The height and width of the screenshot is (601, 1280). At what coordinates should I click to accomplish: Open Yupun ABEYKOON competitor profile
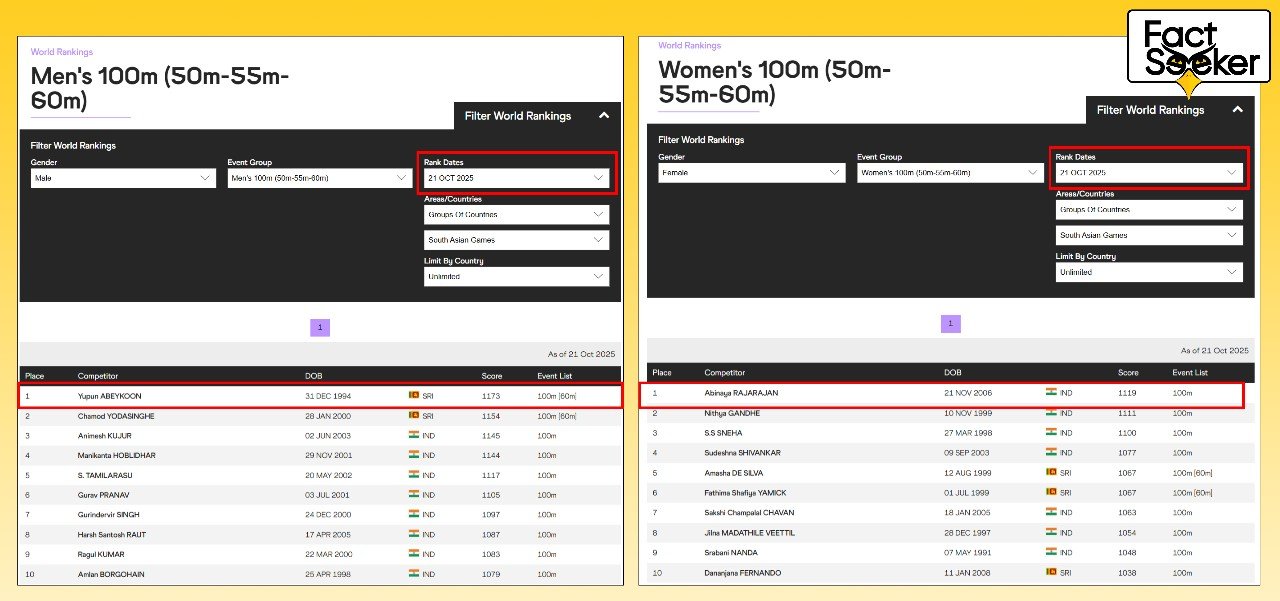[110, 396]
